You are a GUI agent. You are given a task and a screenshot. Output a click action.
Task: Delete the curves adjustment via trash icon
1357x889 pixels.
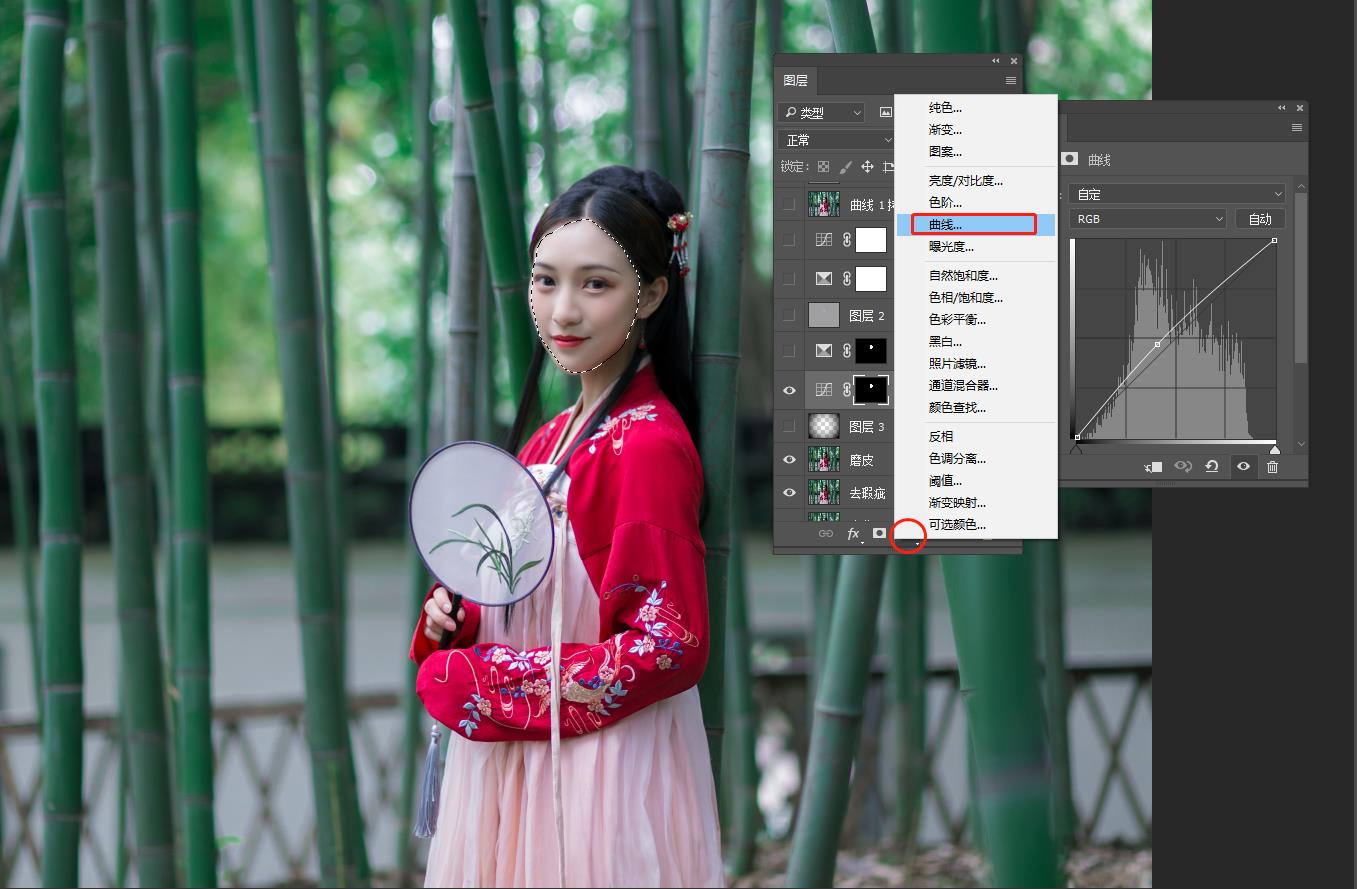1272,467
